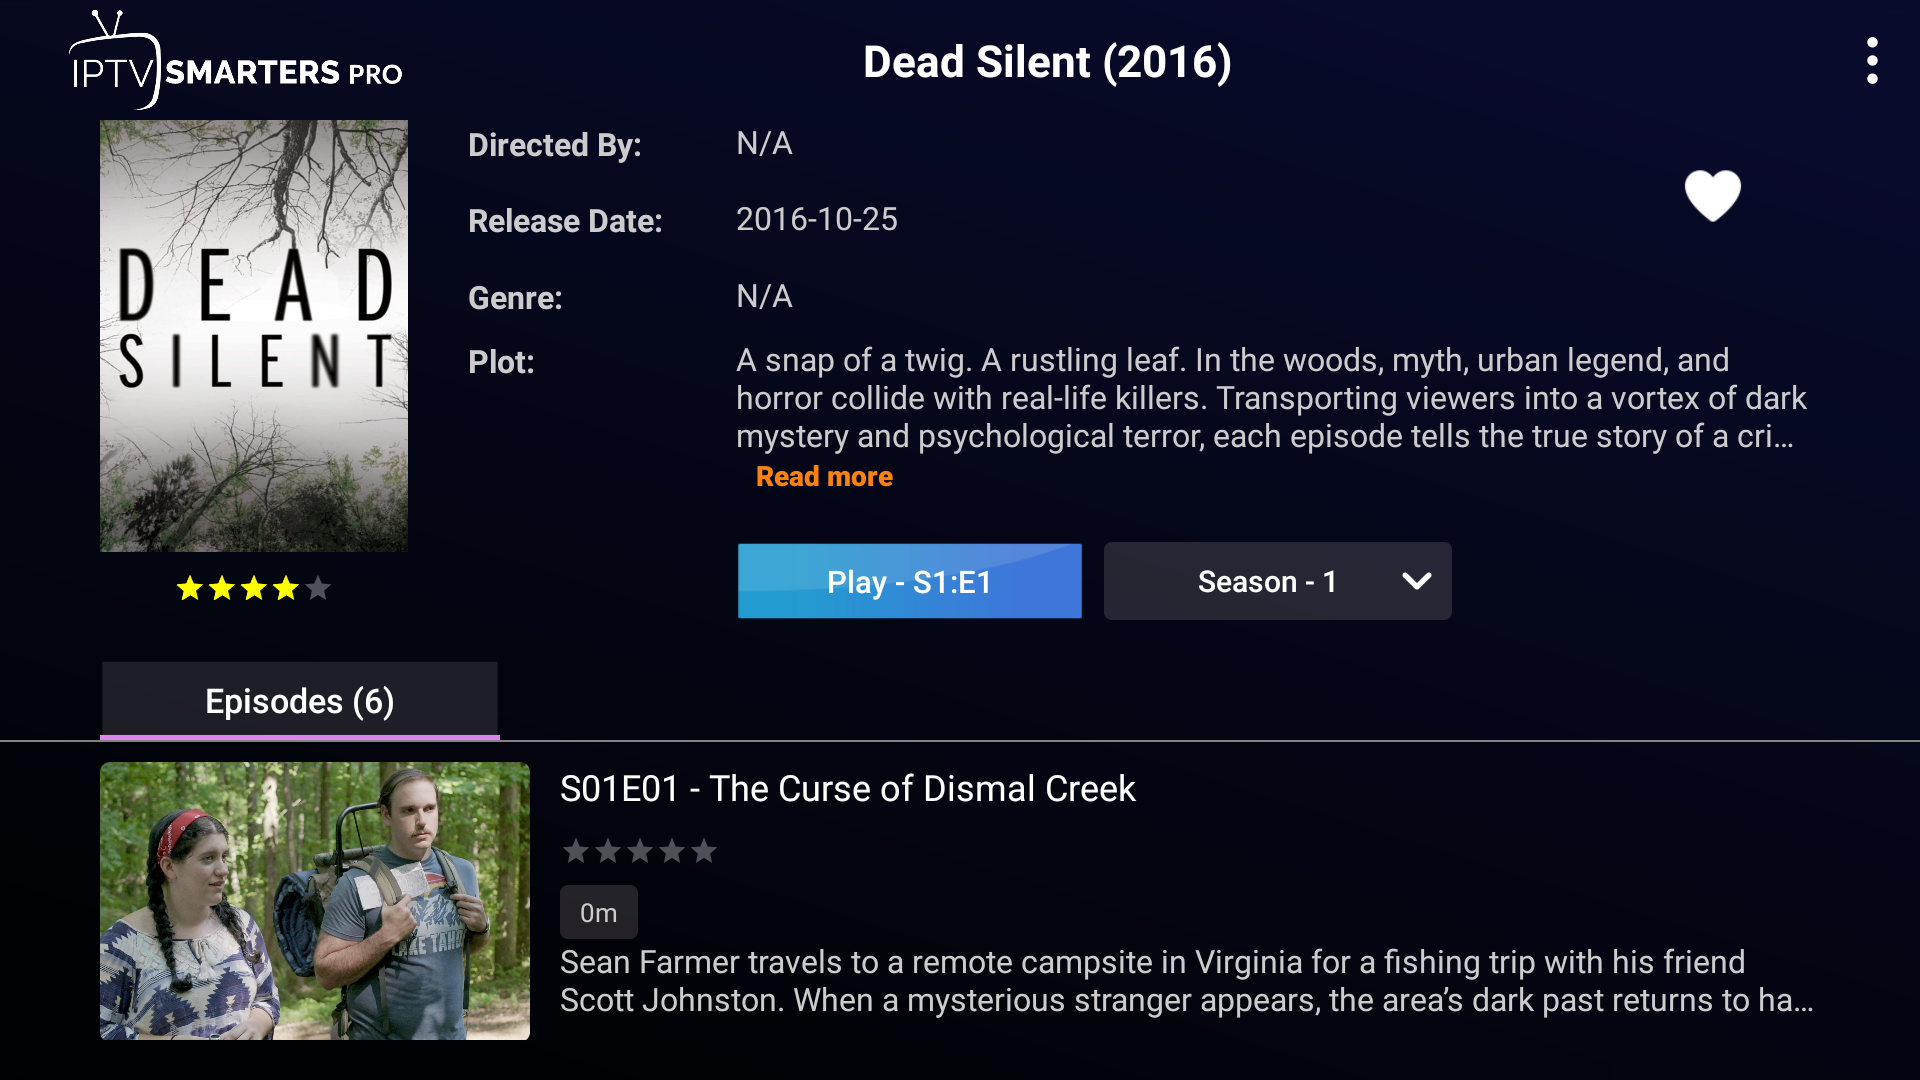Image resolution: width=1920 pixels, height=1080 pixels.
Task: Select episode title The Curse of Dismal Creek
Action: pos(847,789)
